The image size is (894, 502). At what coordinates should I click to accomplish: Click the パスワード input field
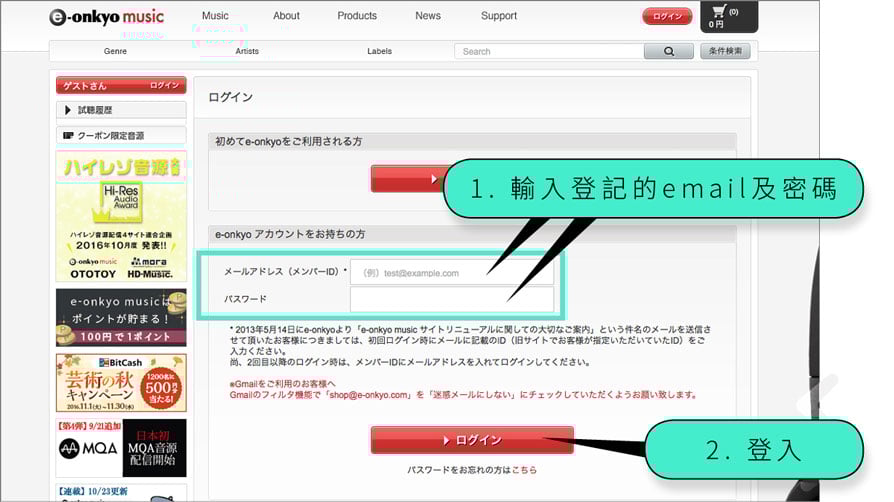(452, 299)
